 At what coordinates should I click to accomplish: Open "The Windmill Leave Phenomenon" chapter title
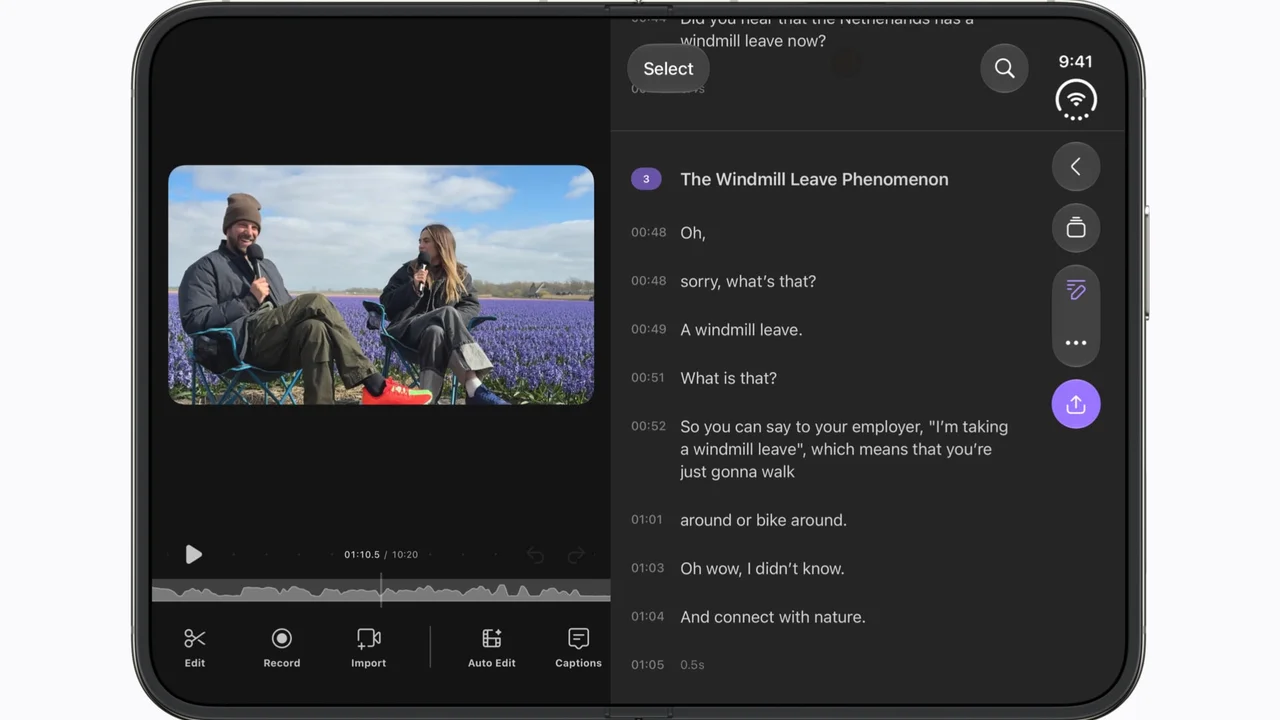814,179
